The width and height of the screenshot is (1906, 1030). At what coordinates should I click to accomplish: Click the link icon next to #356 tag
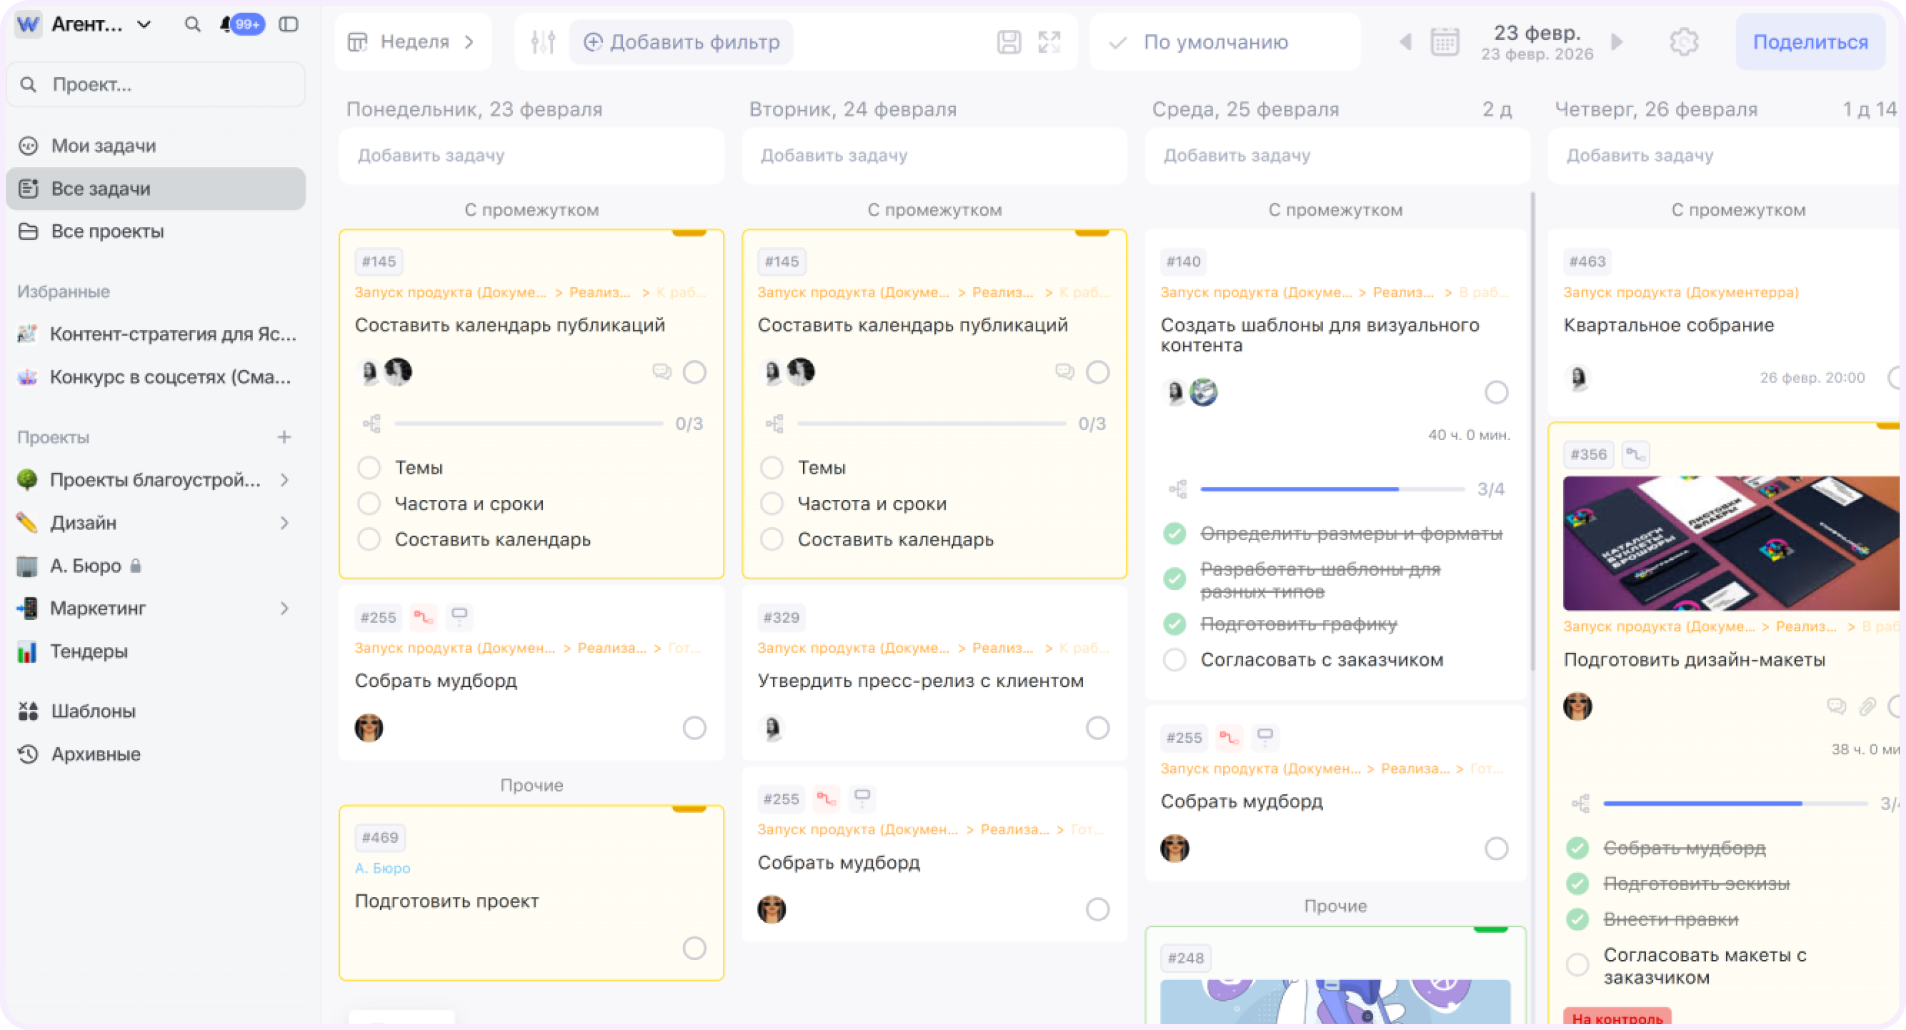pos(1635,454)
